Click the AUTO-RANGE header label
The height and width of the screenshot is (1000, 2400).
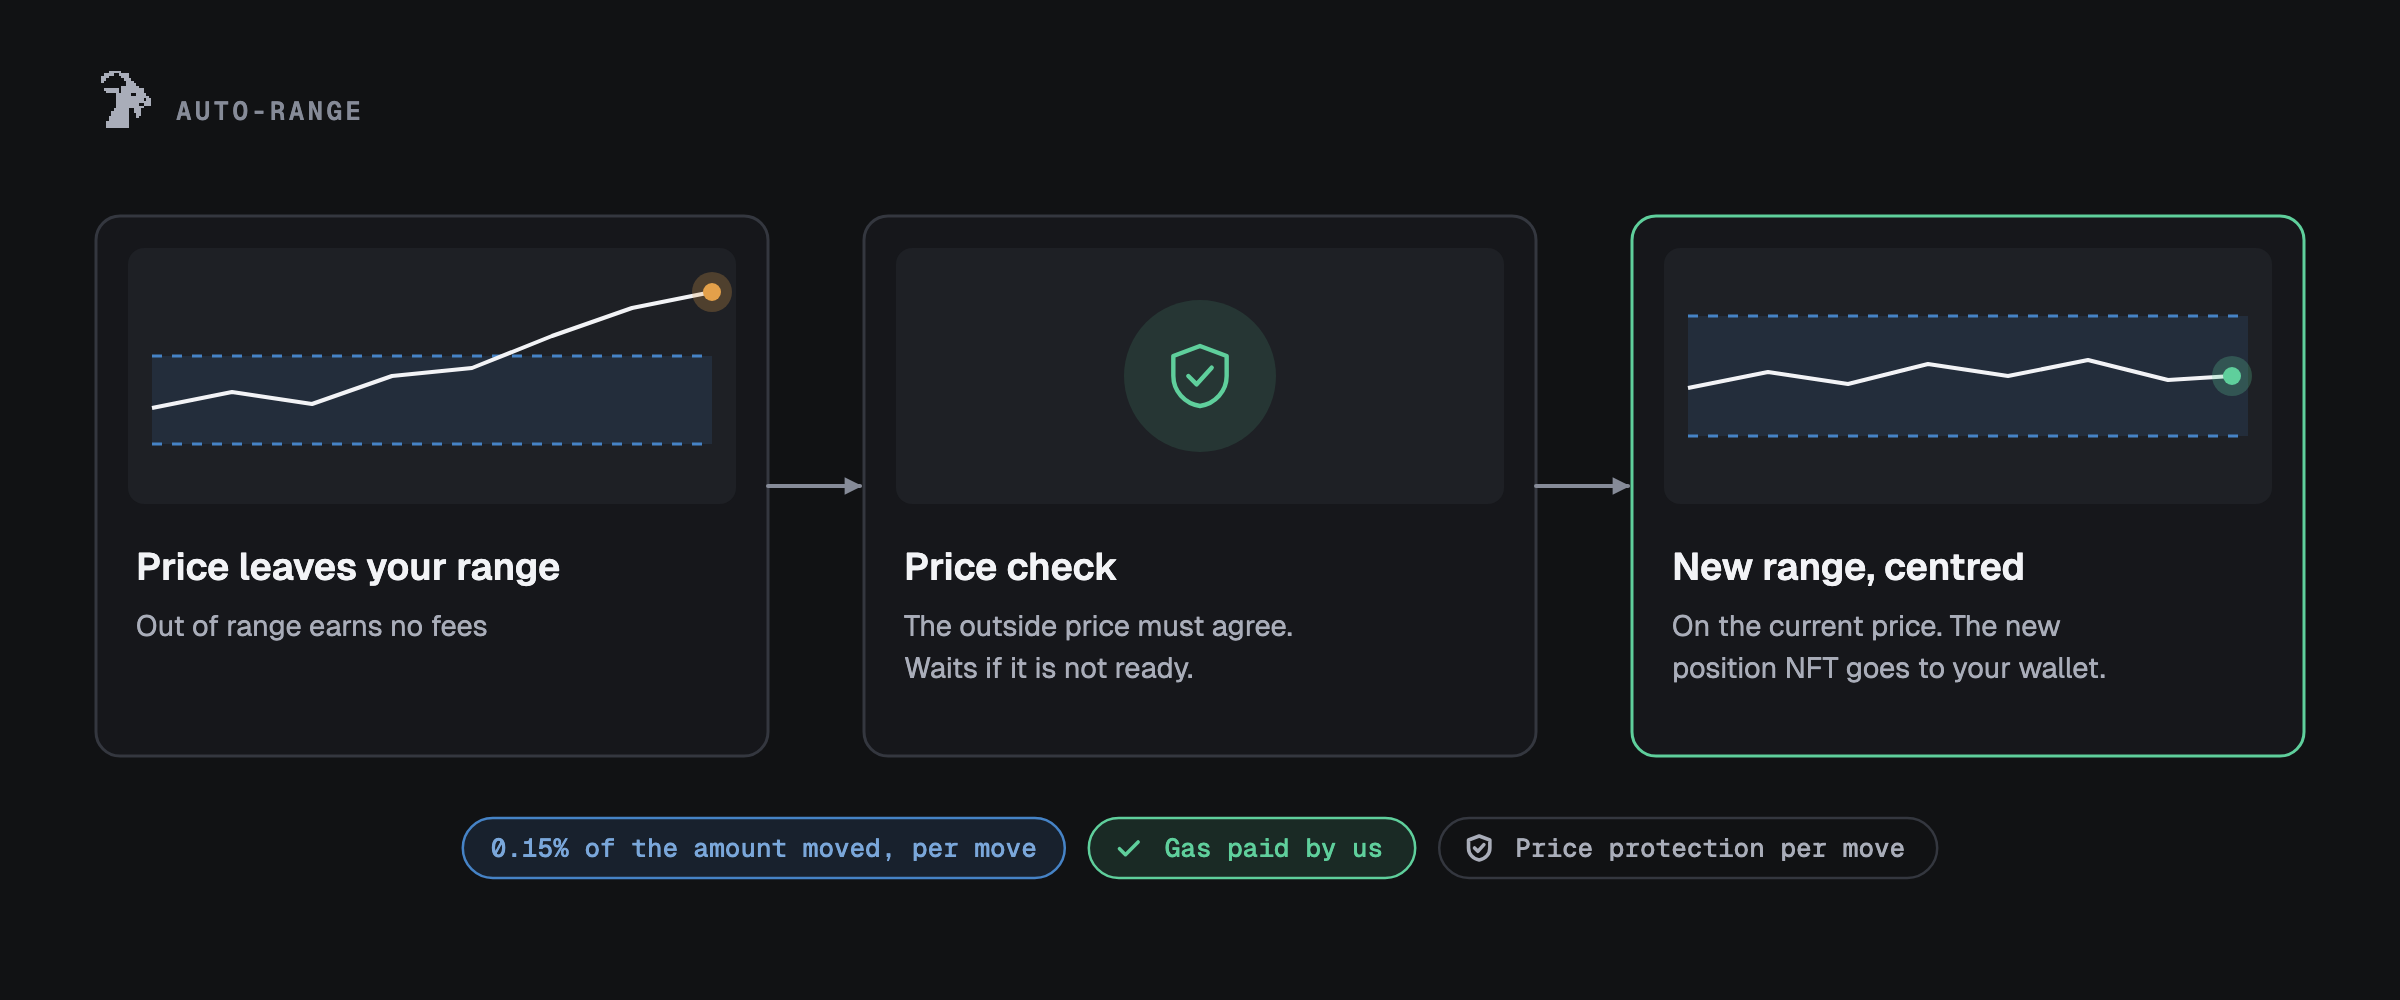click(269, 111)
